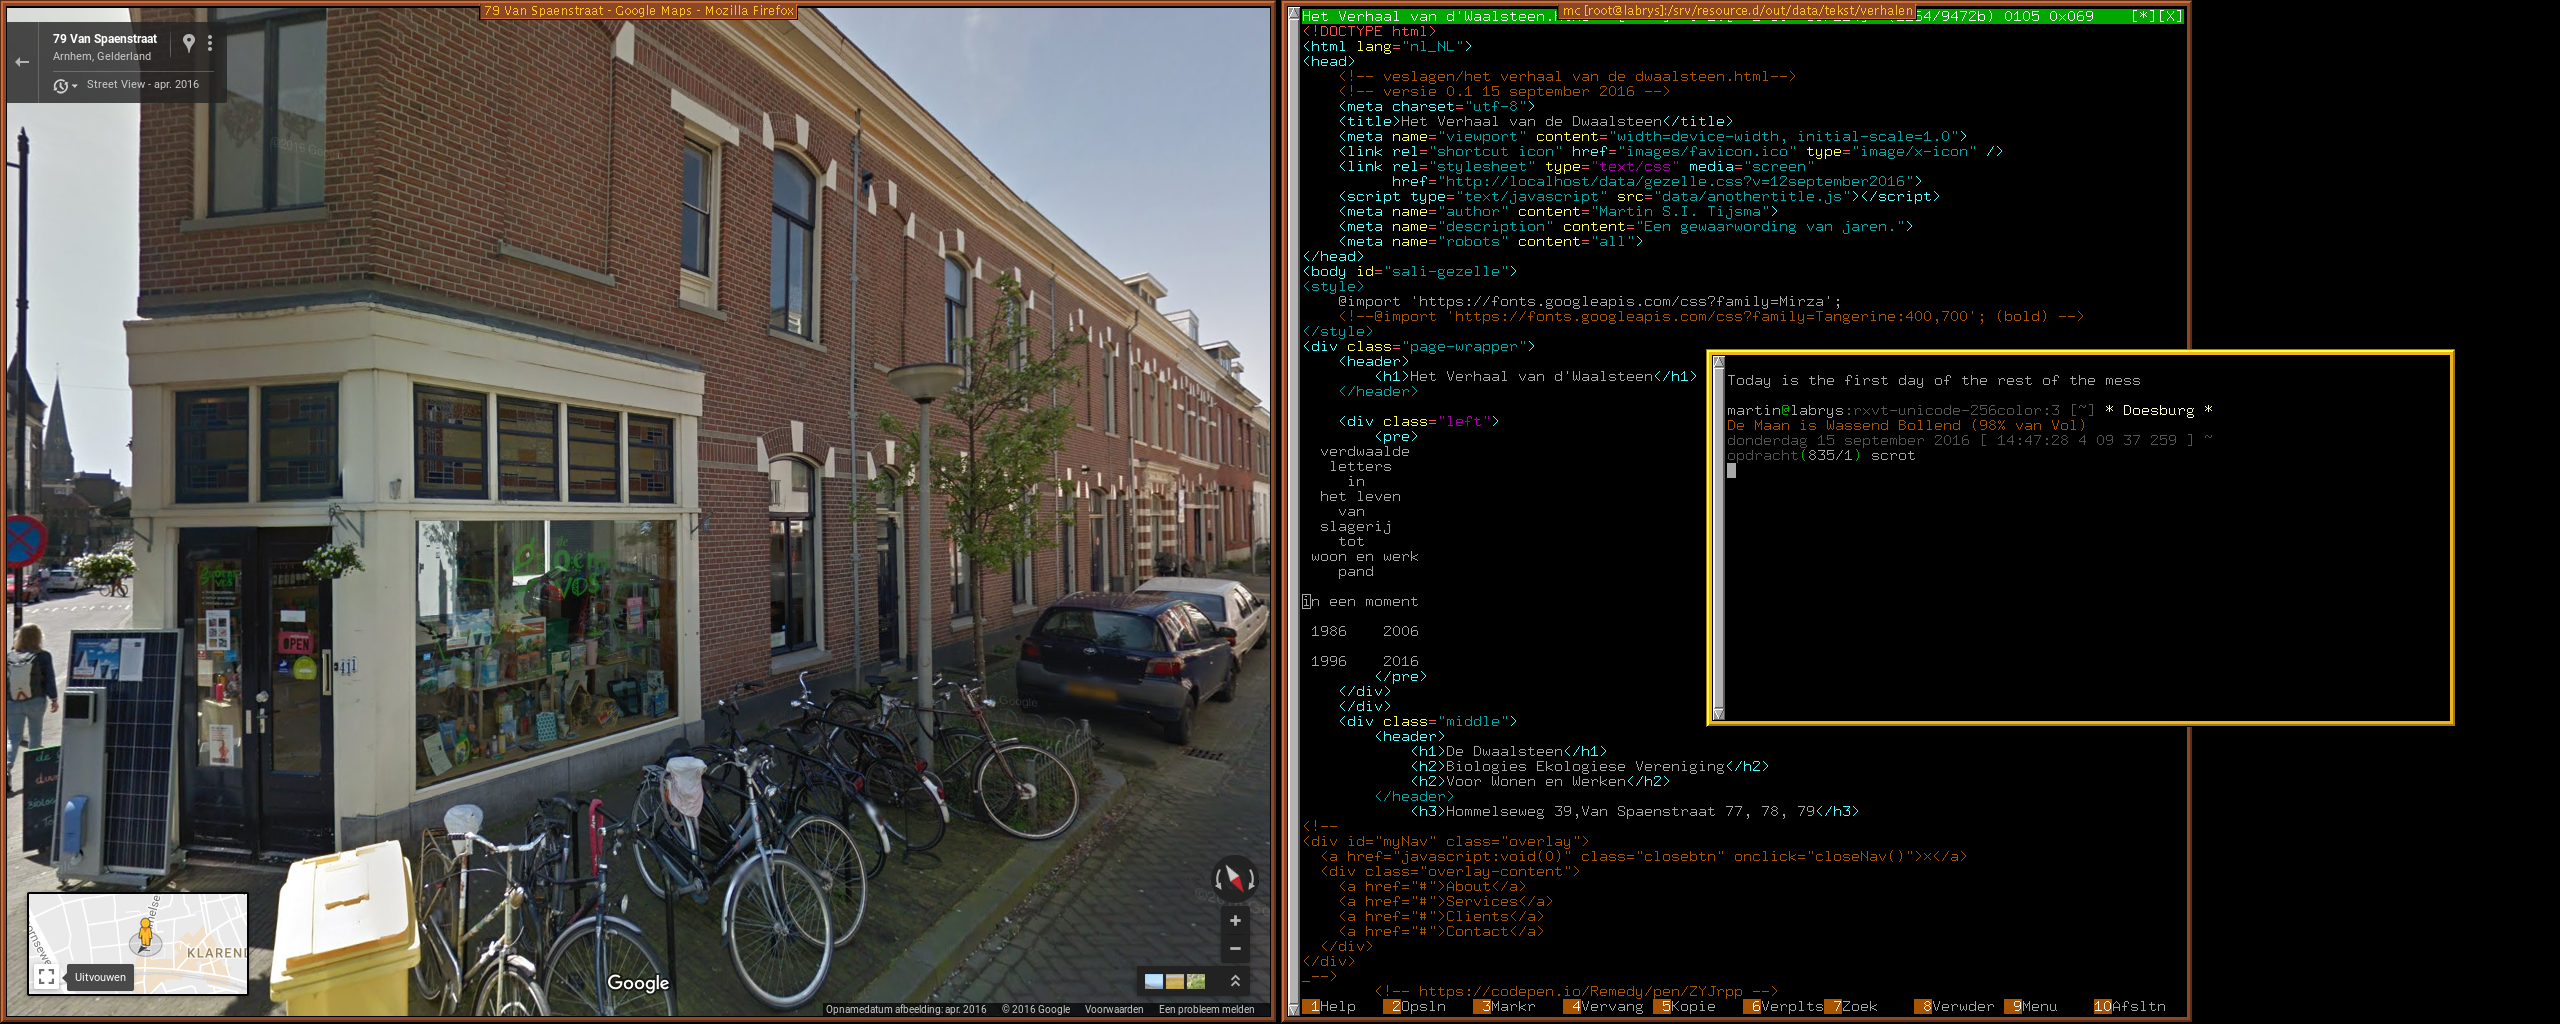The width and height of the screenshot is (2560, 1024).
Task: Click the 'meta name="author"' line
Action: (1558, 211)
